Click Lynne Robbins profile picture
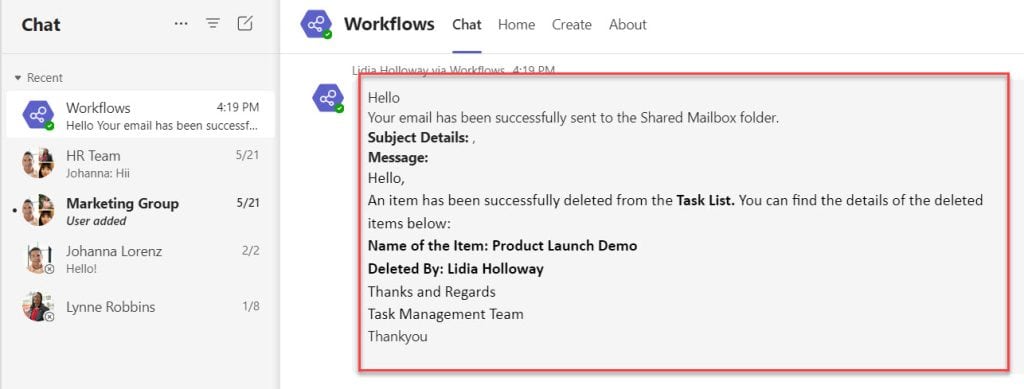This screenshot has width=1024, height=389. (x=39, y=306)
